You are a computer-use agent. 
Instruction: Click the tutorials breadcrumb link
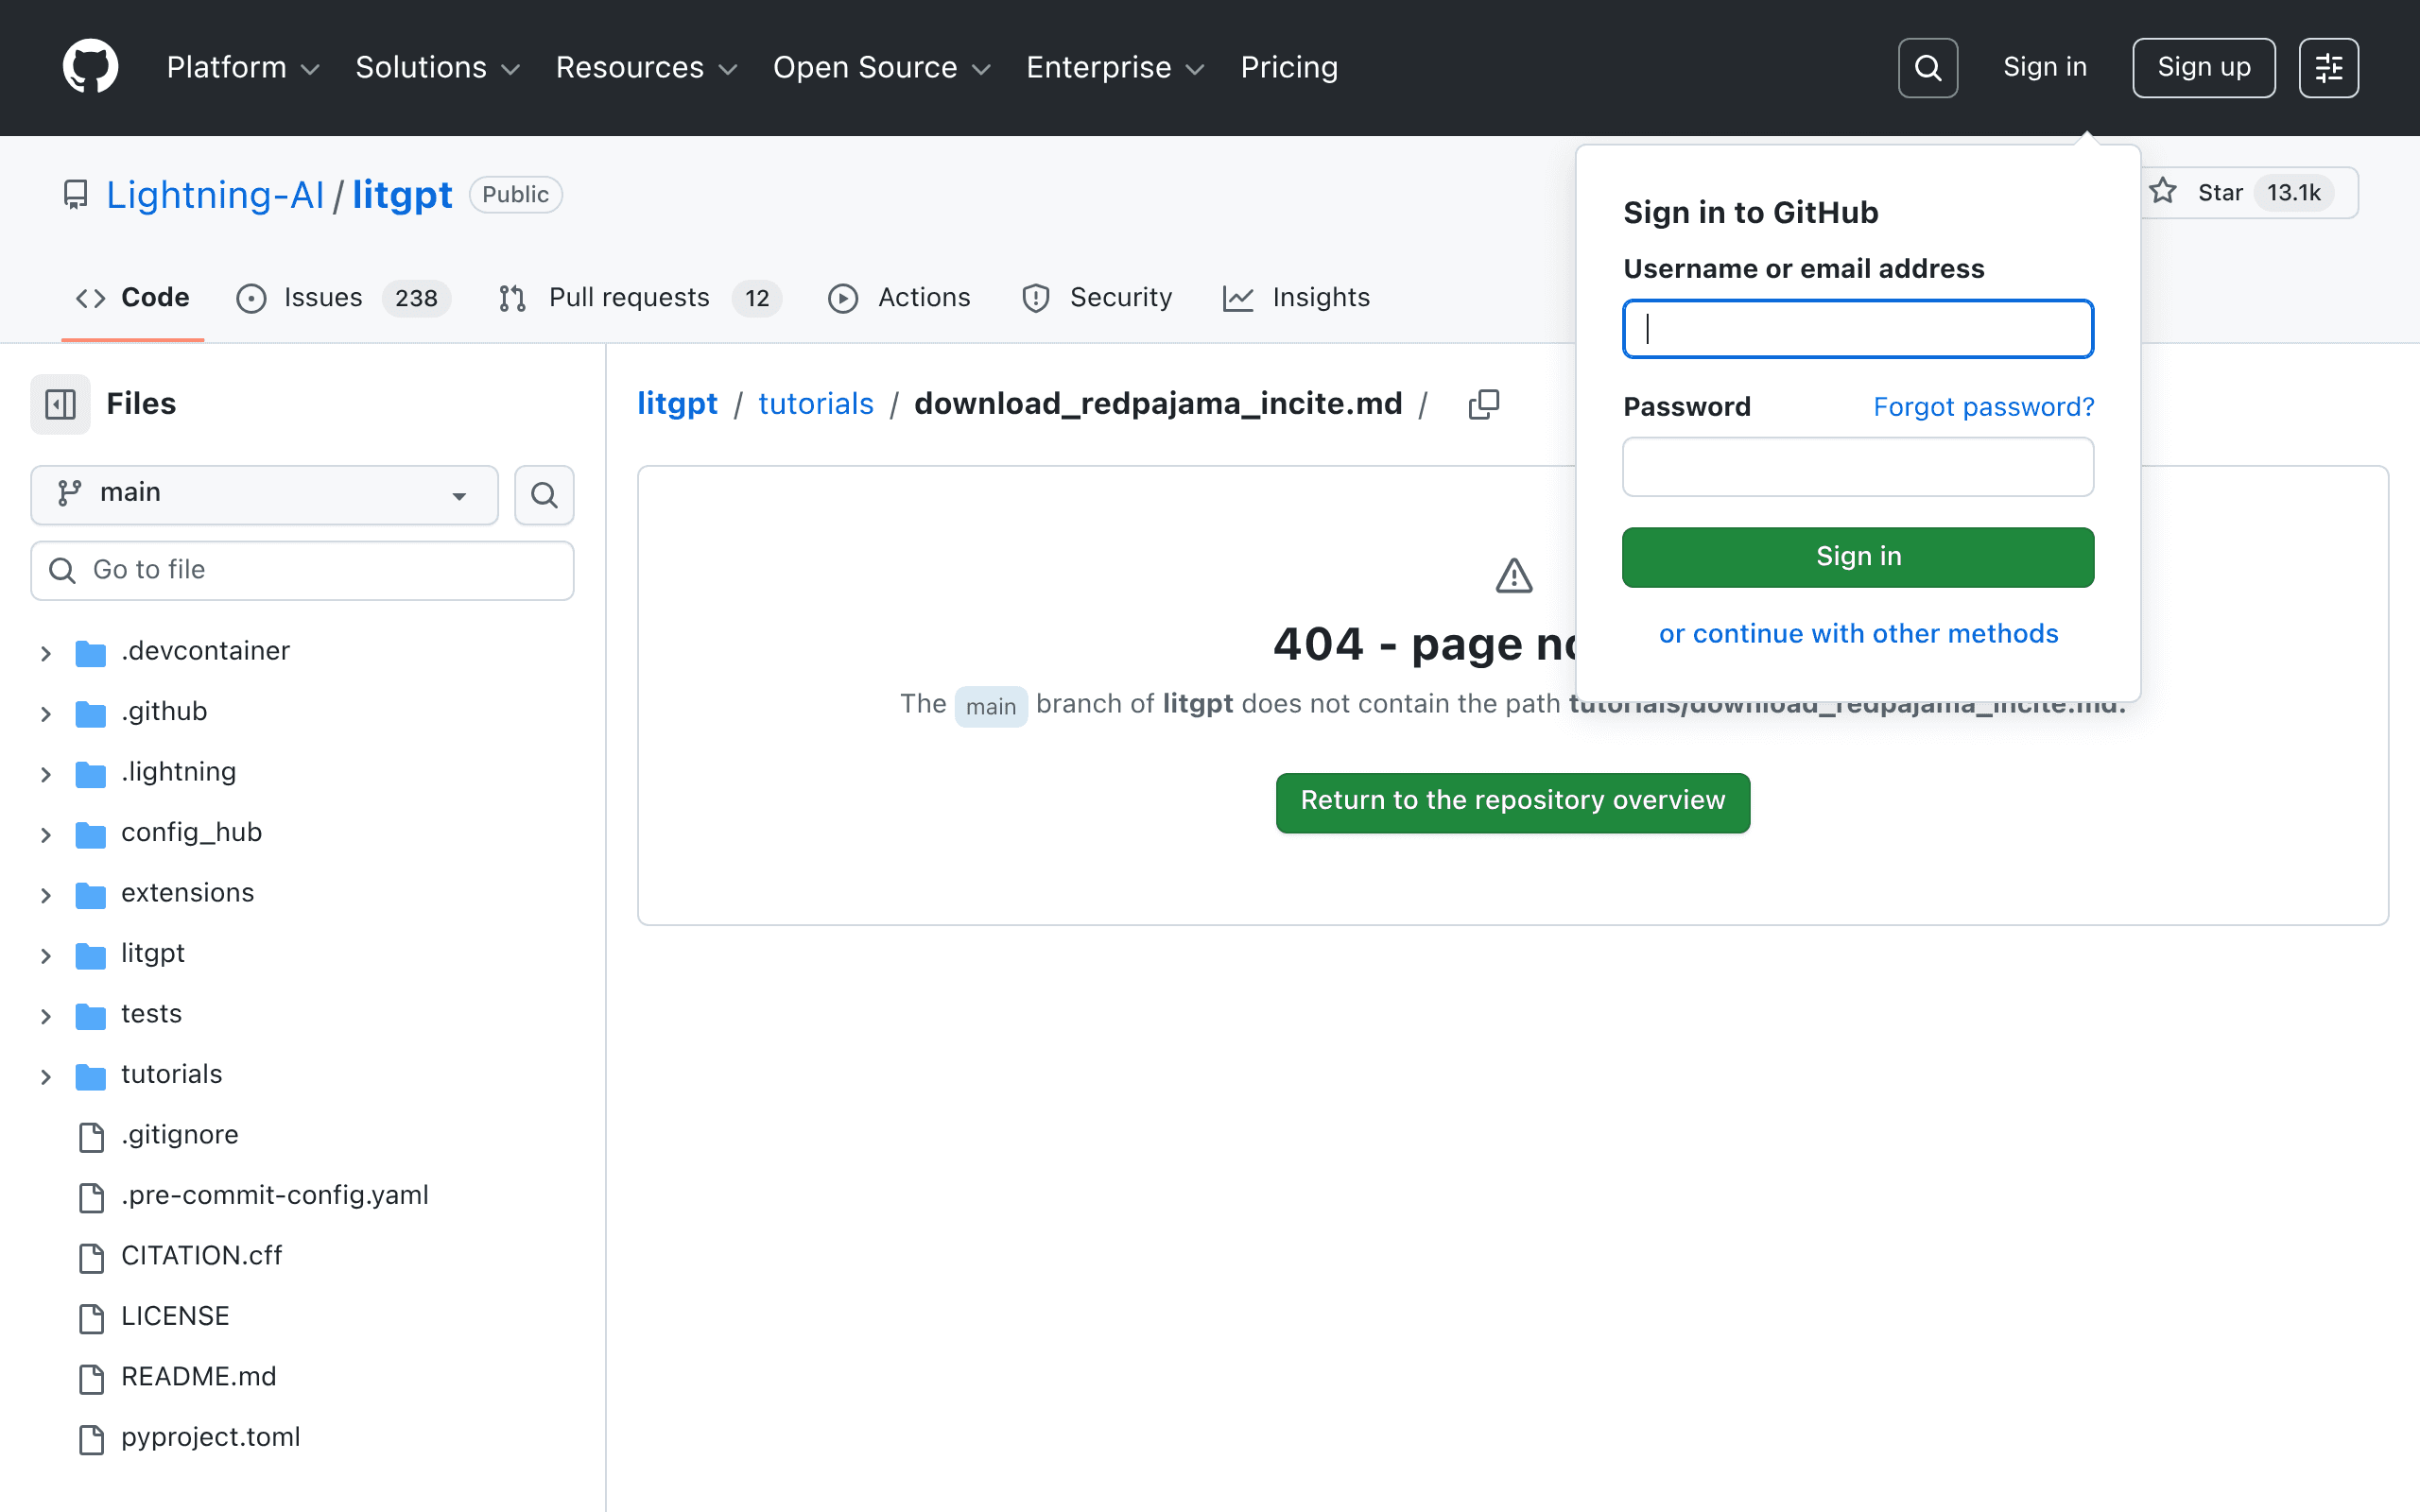point(816,404)
